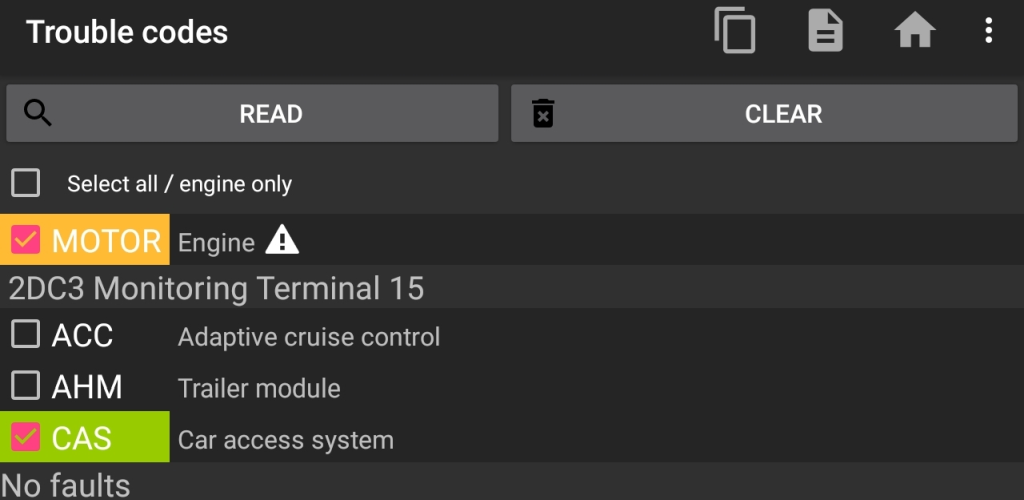Uncheck the MOTOR module checkbox
The image size is (1024, 500).
tap(25, 240)
